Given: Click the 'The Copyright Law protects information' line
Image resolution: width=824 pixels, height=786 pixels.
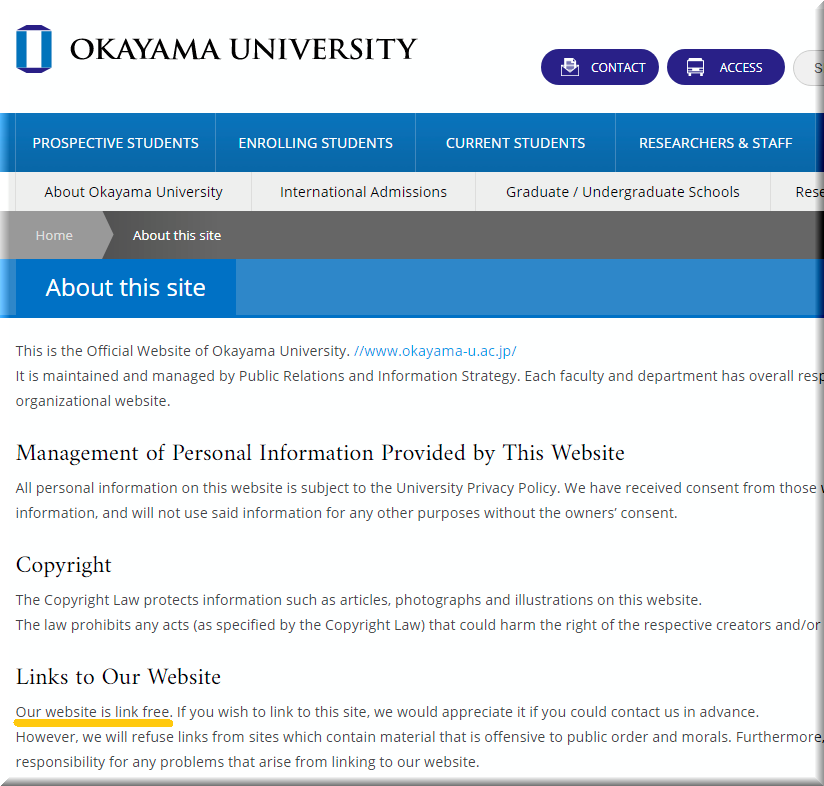Looking at the screenshot, I should 359,600.
